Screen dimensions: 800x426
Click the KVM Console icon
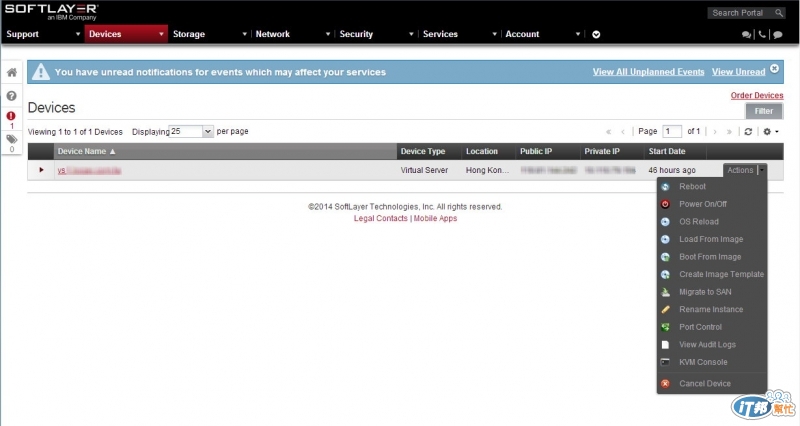coord(665,362)
